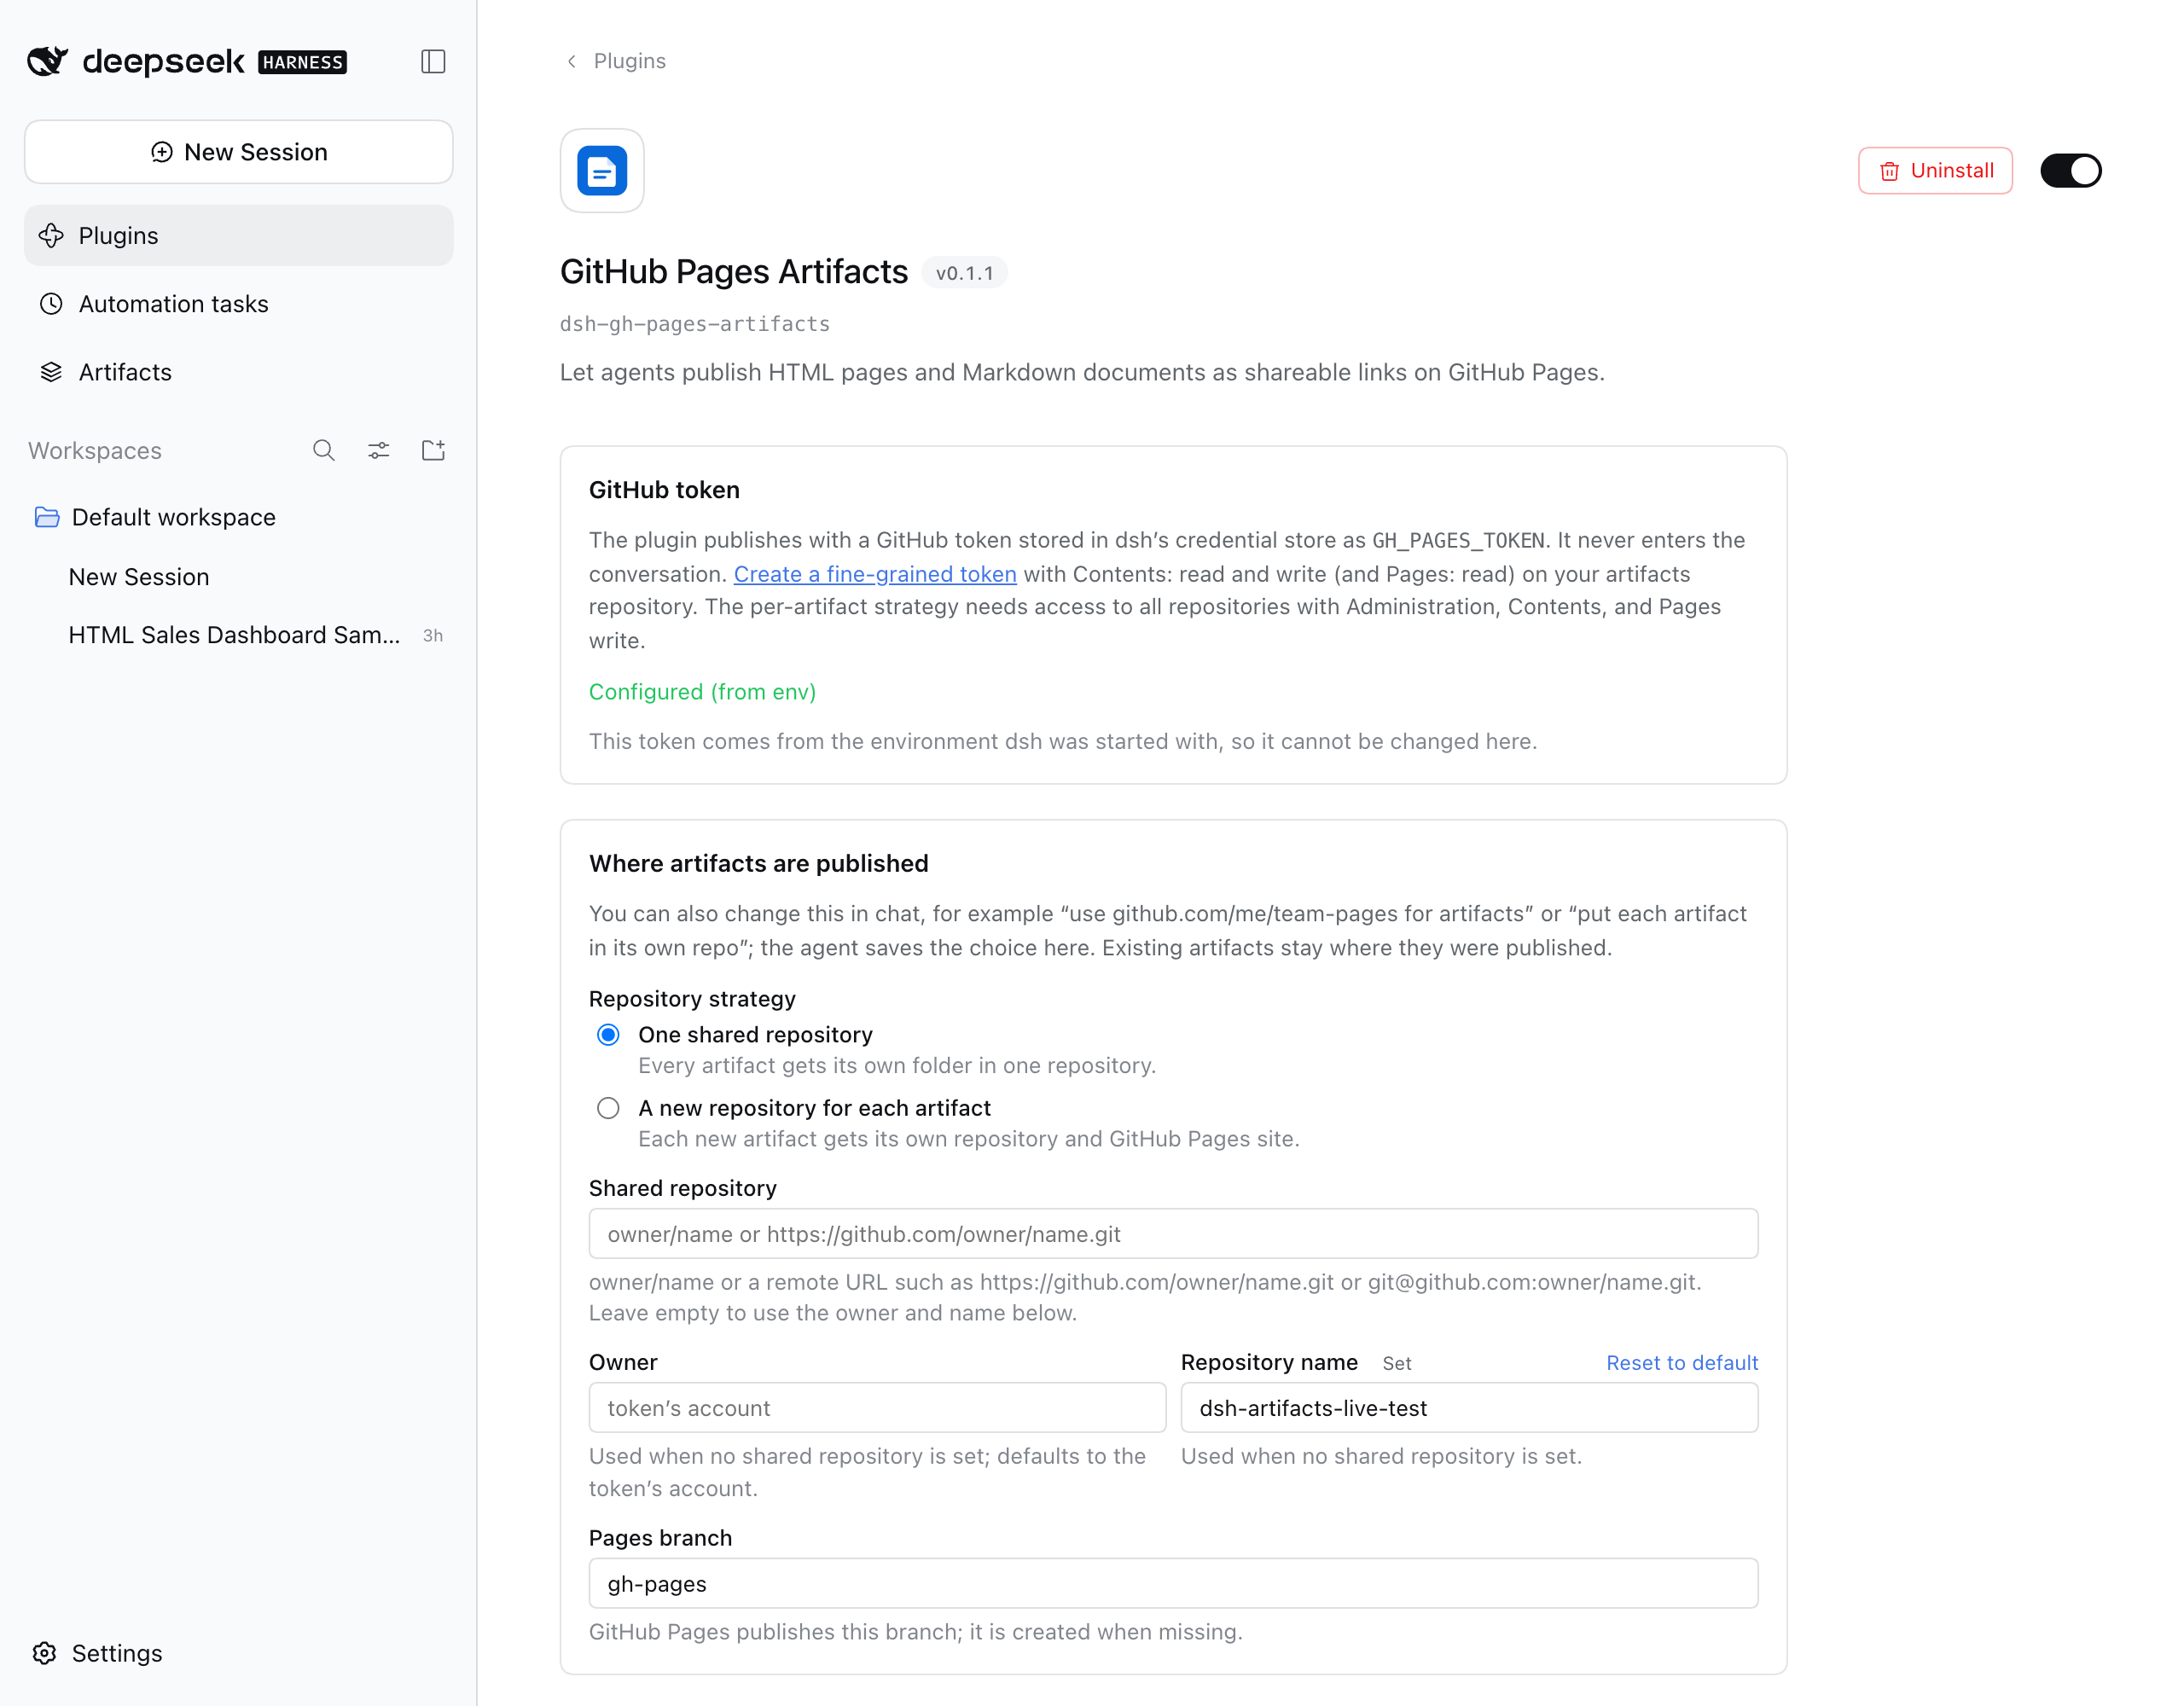Click the dsh-gh-pages-artifacts identifier text
2184x1706 pixels.
point(695,324)
